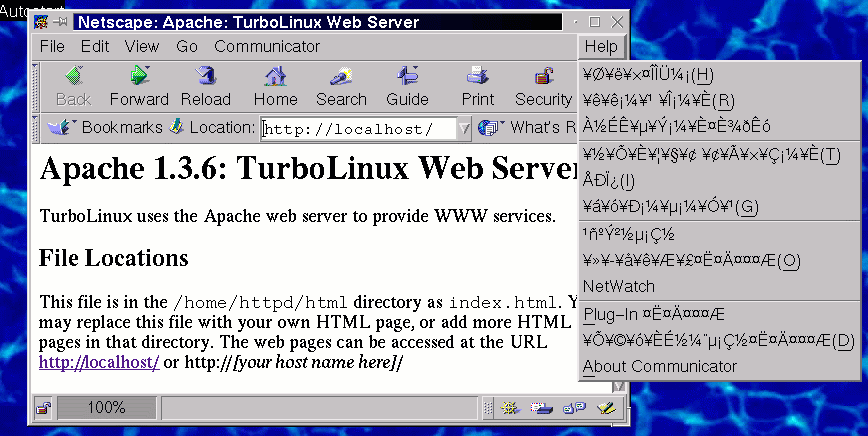Open the File menu
Screen dimensions: 868x436
pyautogui.click(x=52, y=46)
